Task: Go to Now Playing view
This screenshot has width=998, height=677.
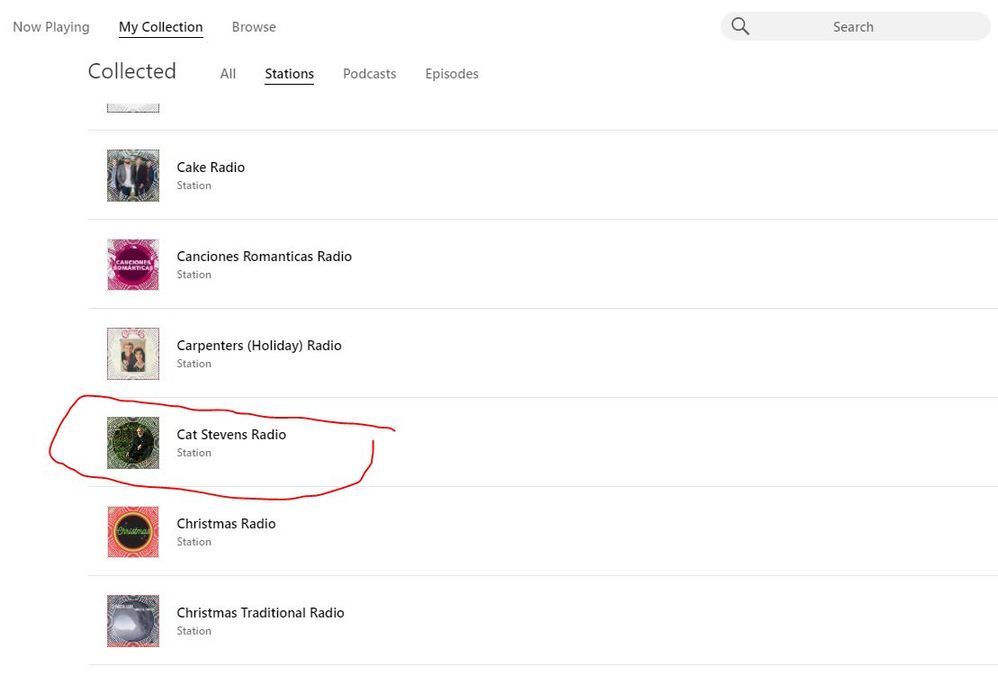Action: 51,27
